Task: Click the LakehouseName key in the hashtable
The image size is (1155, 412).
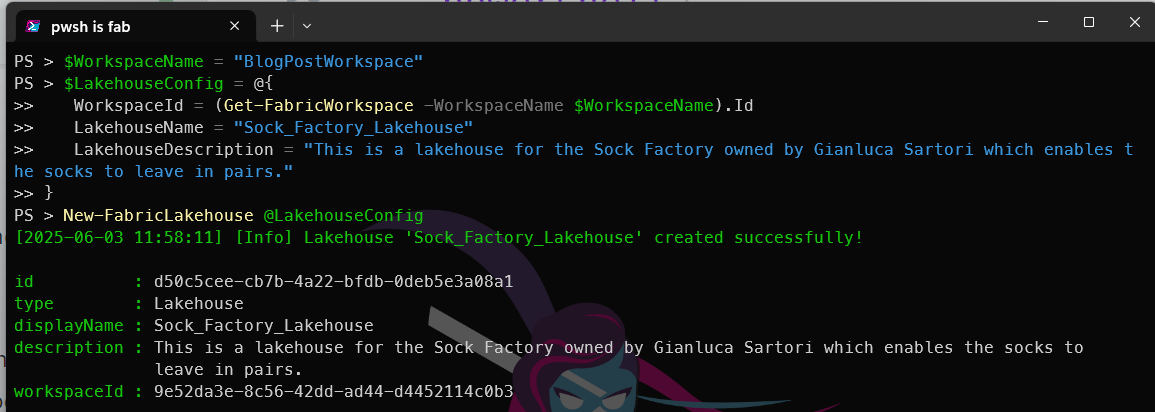Action: coord(138,128)
